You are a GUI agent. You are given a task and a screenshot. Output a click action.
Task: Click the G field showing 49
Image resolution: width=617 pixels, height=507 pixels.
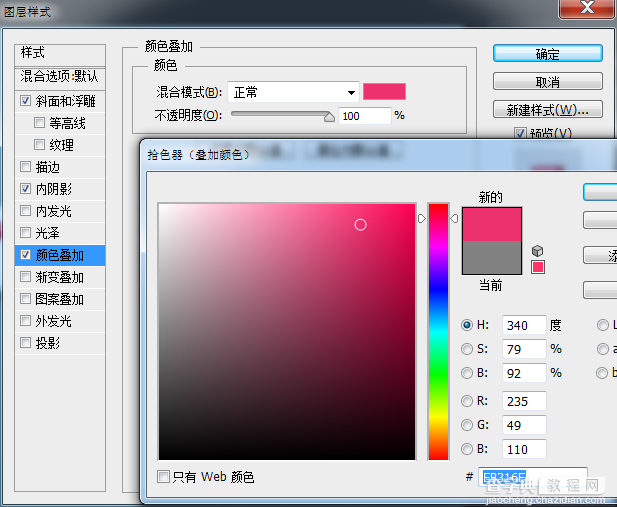pos(524,425)
